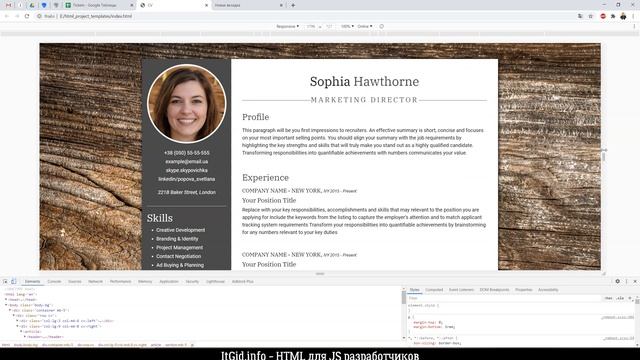Image resolution: width=640 pixels, height=360 pixels.
Task: Toggle the device toolbar icon
Action: 13,282
